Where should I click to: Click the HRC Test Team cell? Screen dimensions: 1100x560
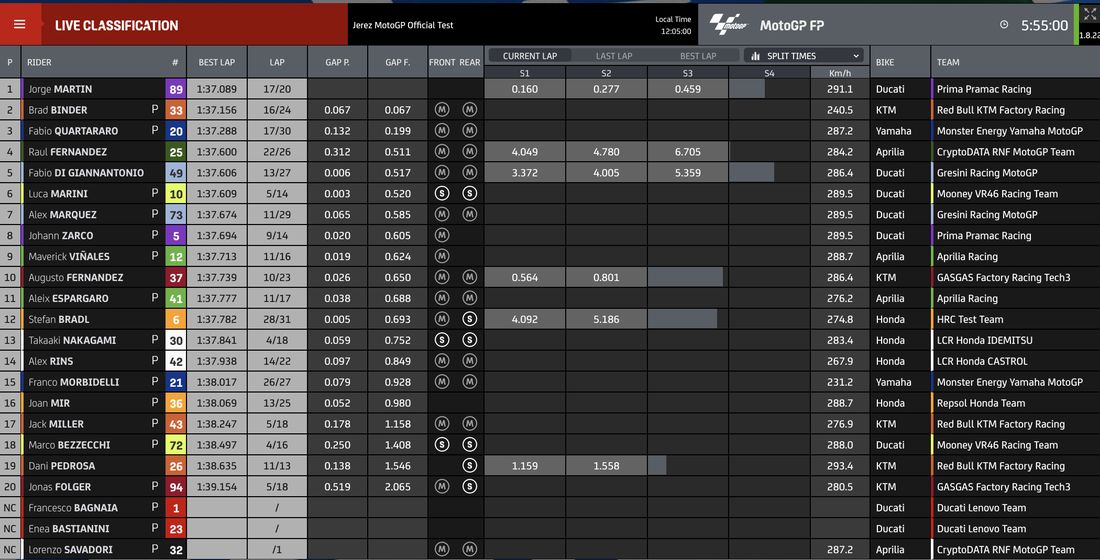pos(970,319)
